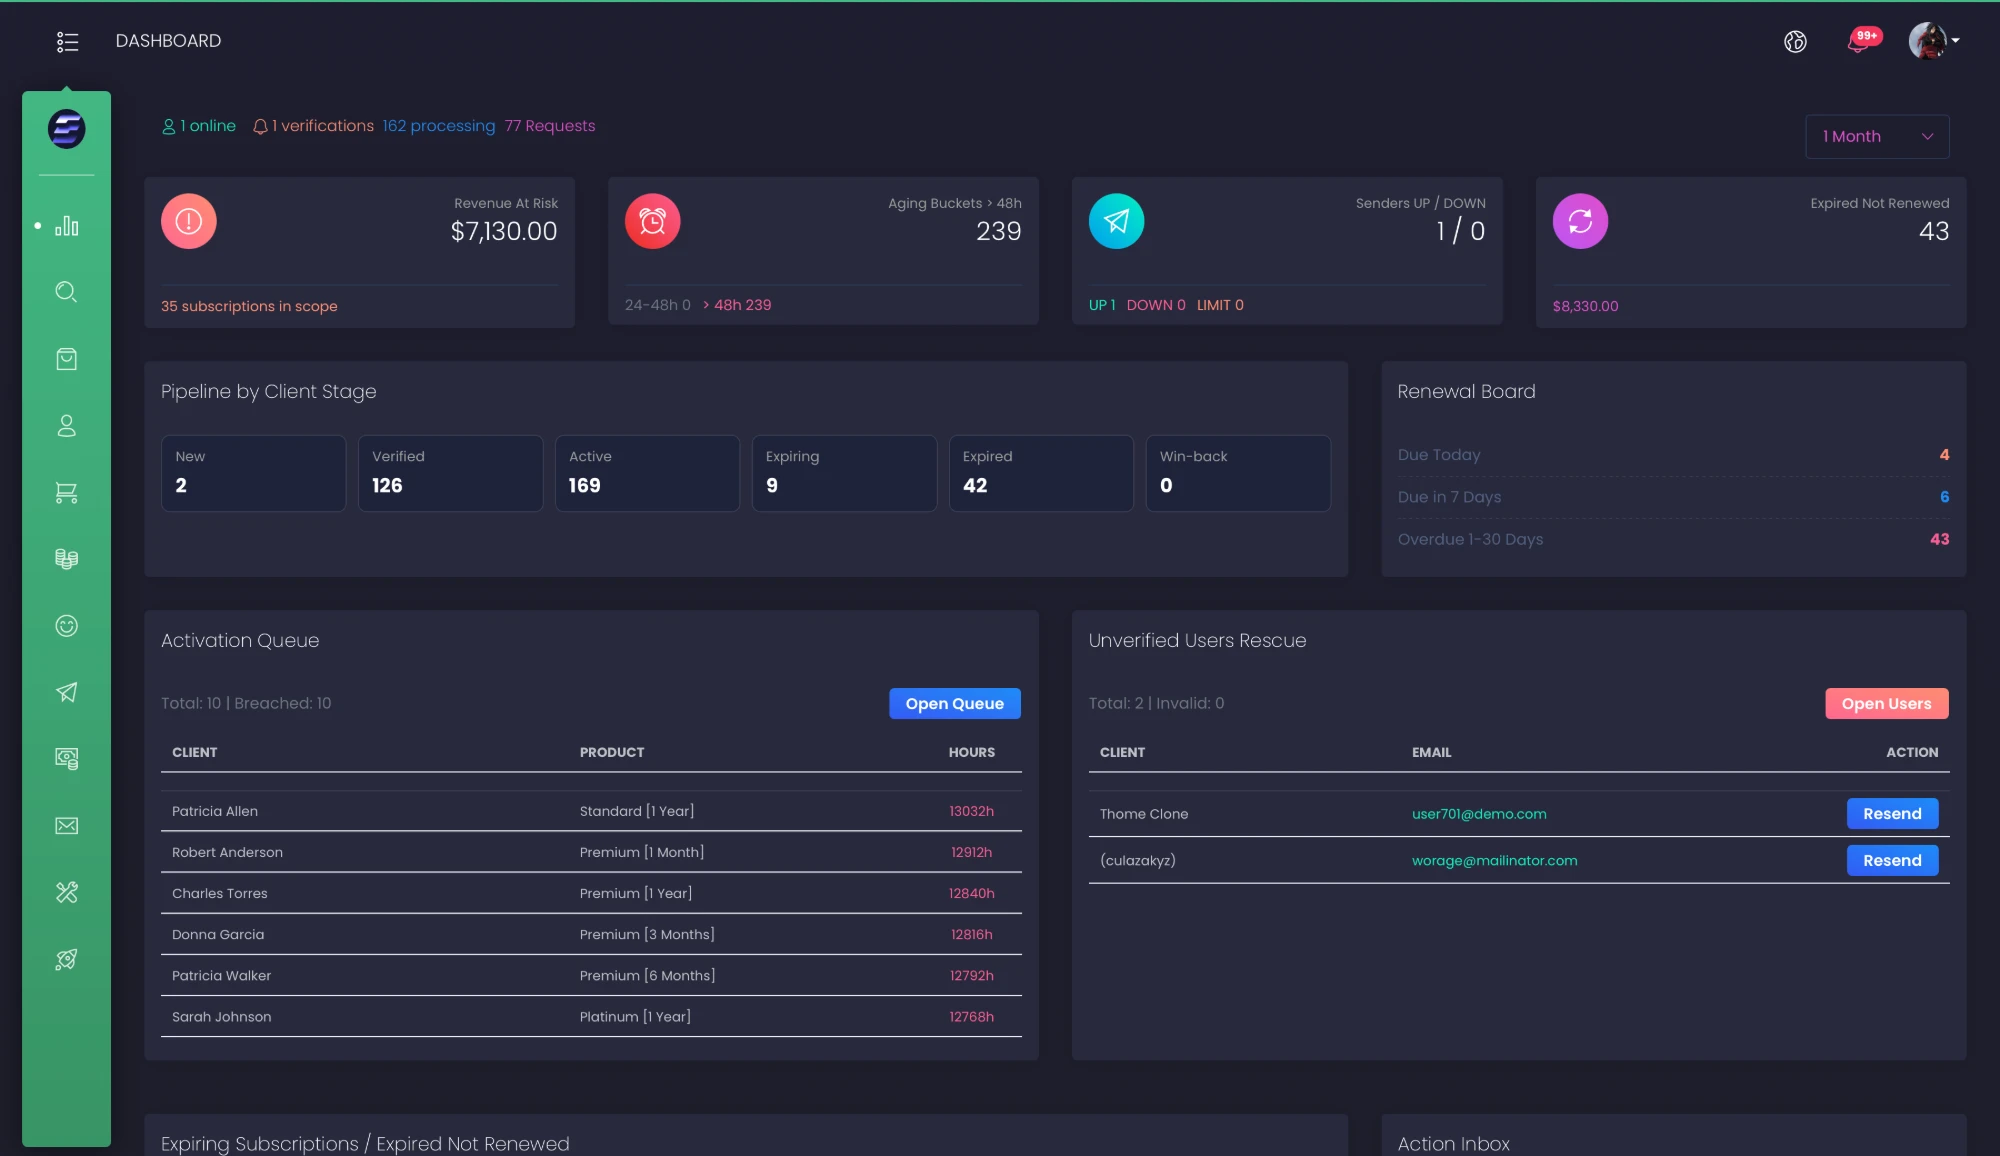Open the search magnifier sidebar icon
This screenshot has width=2000, height=1156.
click(x=67, y=292)
